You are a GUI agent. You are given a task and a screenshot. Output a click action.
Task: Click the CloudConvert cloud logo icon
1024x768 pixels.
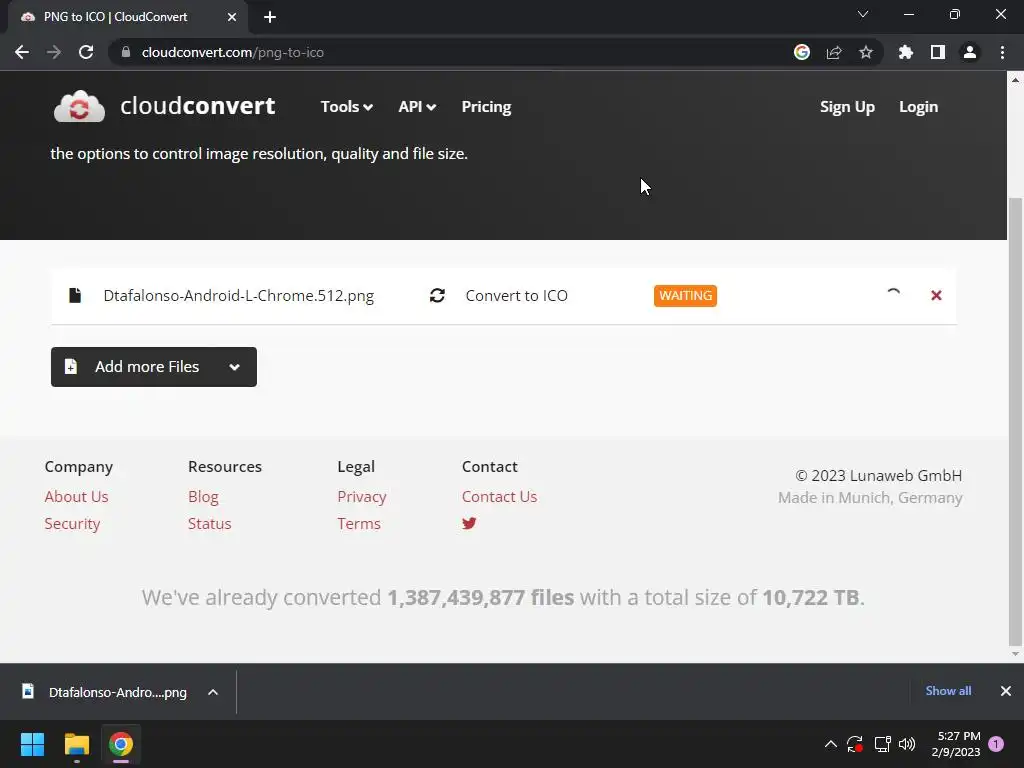(79, 106)
